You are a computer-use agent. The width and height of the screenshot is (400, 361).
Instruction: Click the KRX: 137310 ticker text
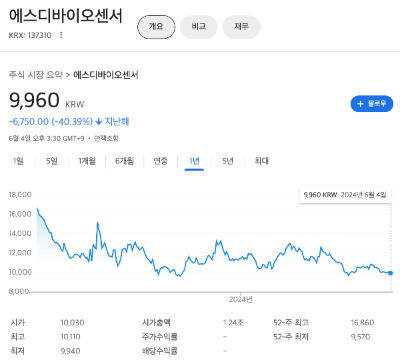[x=30, y=35]
